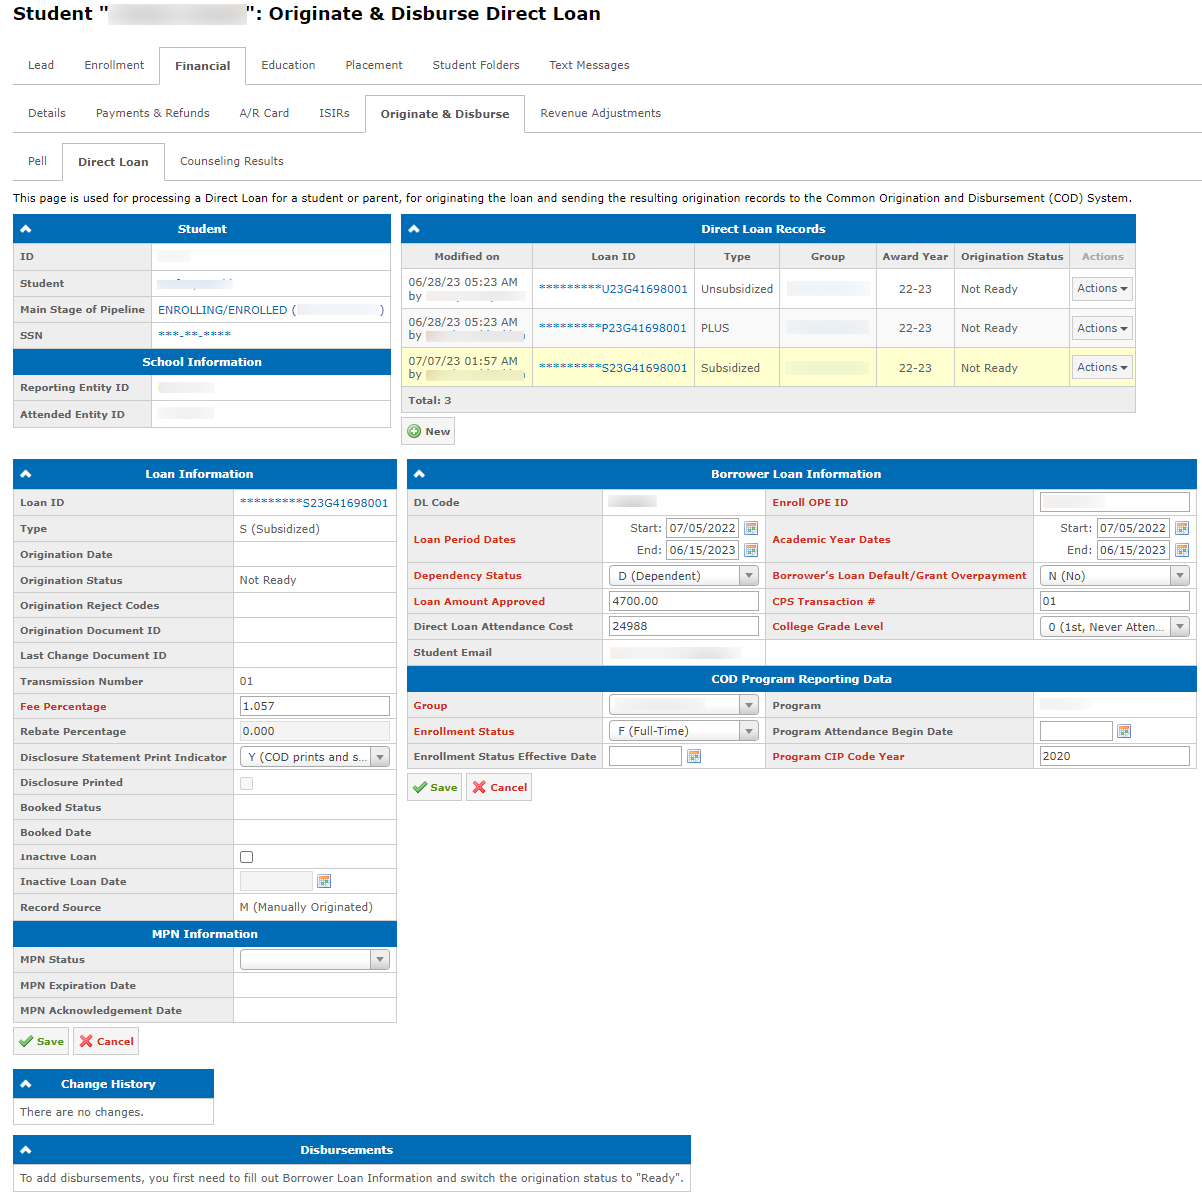Viewport: 1202px width, 1201px height.
Task: Click the Academic Year End date field
Action: click(1134, 550)
